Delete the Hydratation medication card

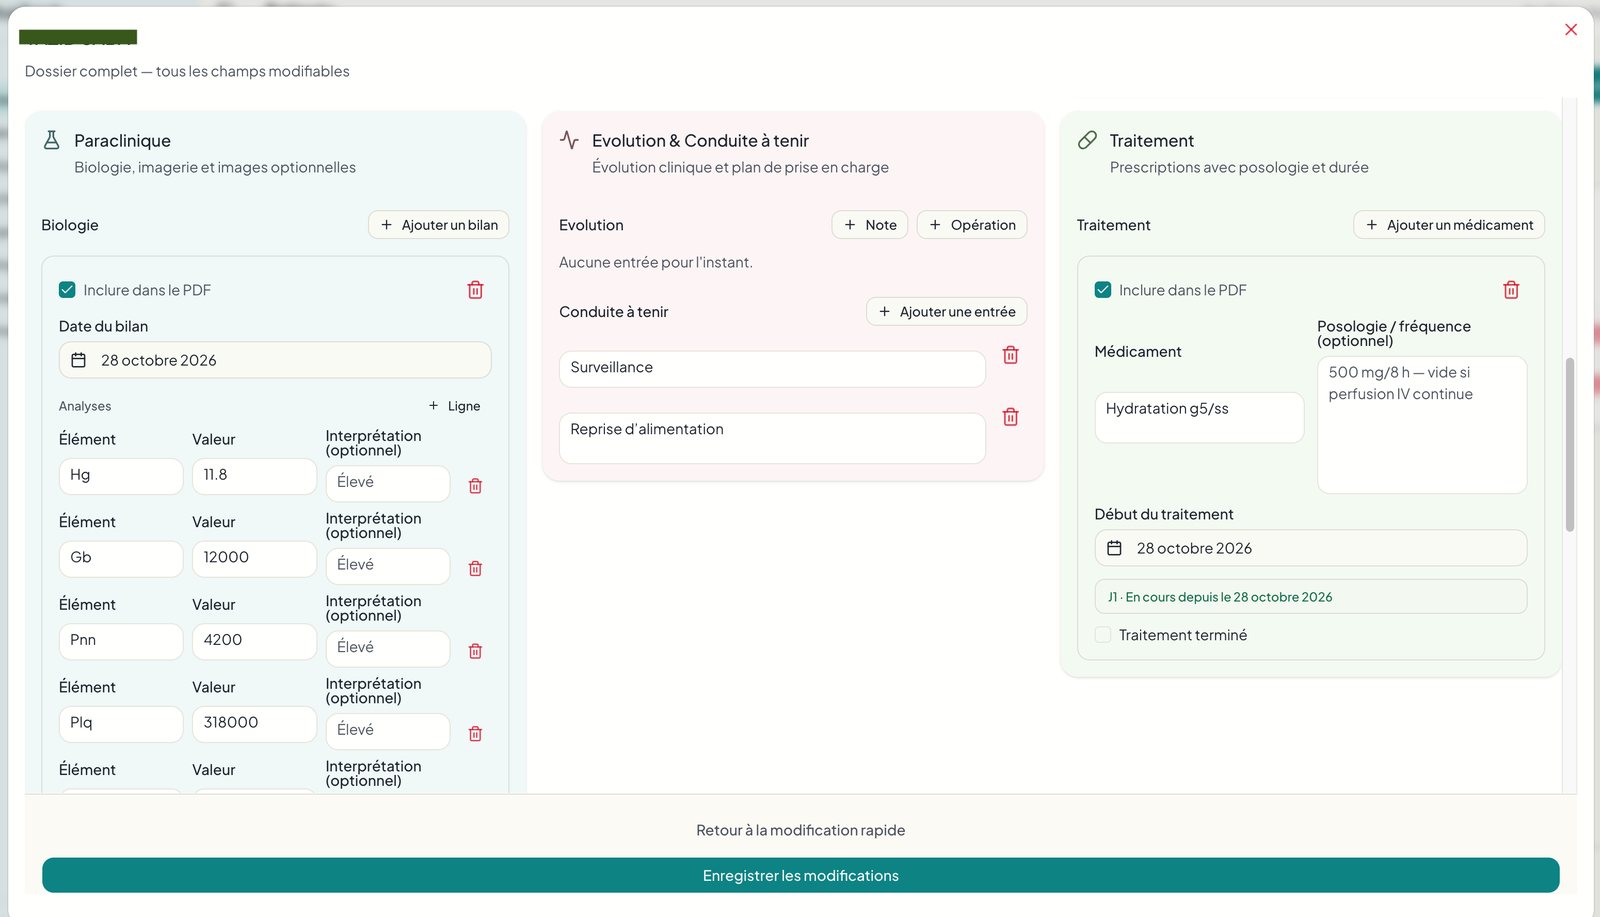[1511, 290]
